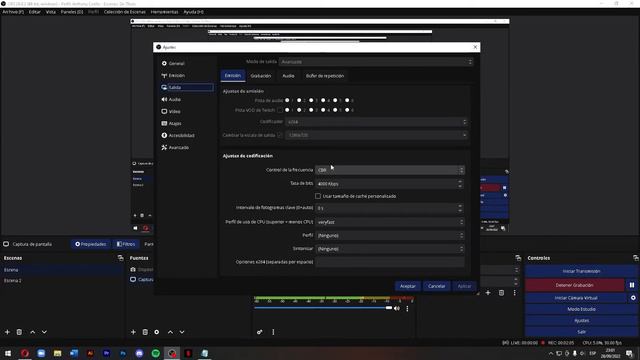Click Aceptar to confirm settings
Image resolution: width=640 pixels, height=360 pixels.
pos(408,286)
